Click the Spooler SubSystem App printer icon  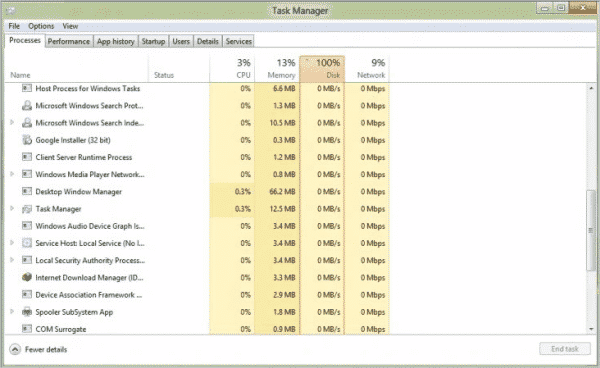pyautogui.click(x=27, y=312)
